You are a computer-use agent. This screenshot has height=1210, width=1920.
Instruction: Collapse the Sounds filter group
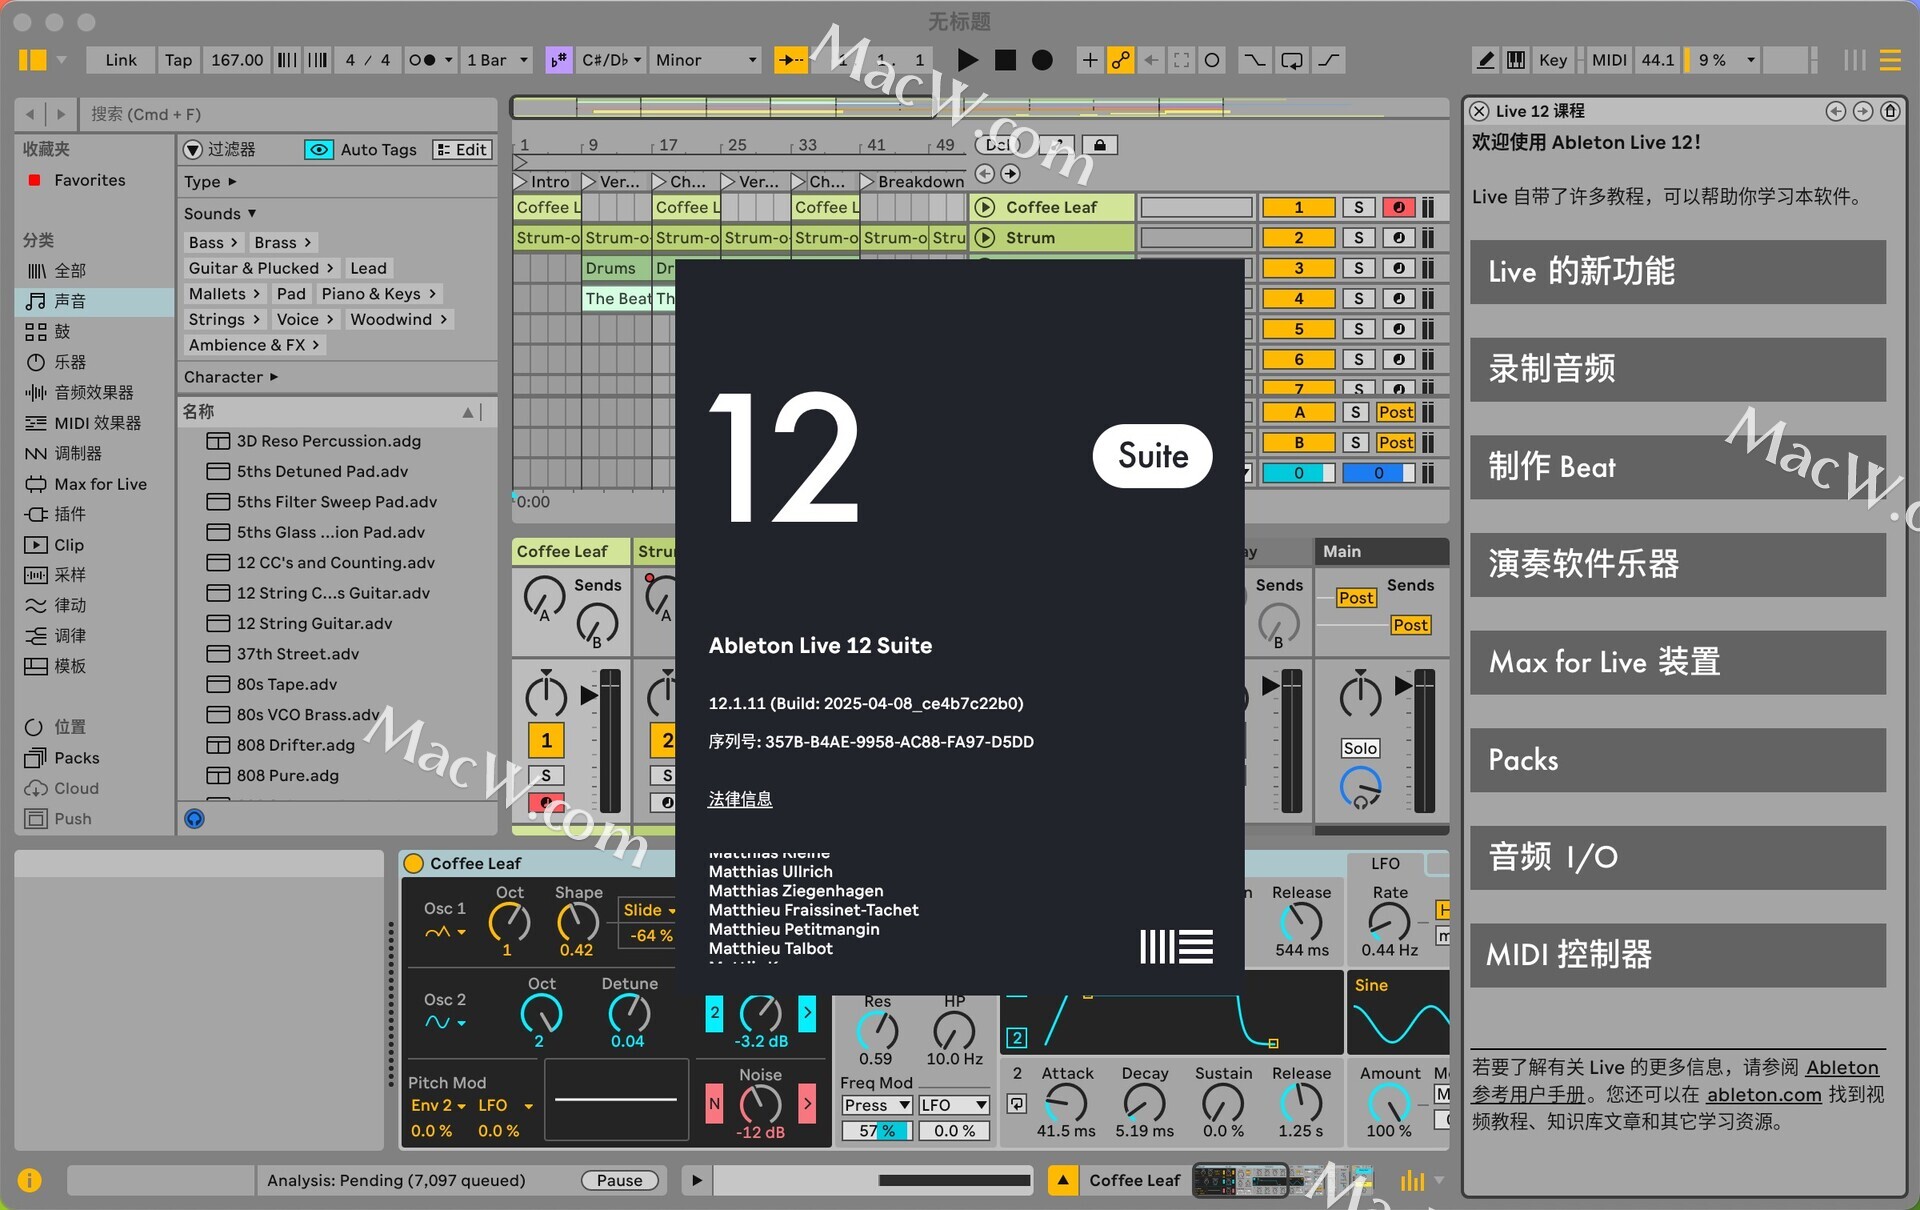click(220, 214)
